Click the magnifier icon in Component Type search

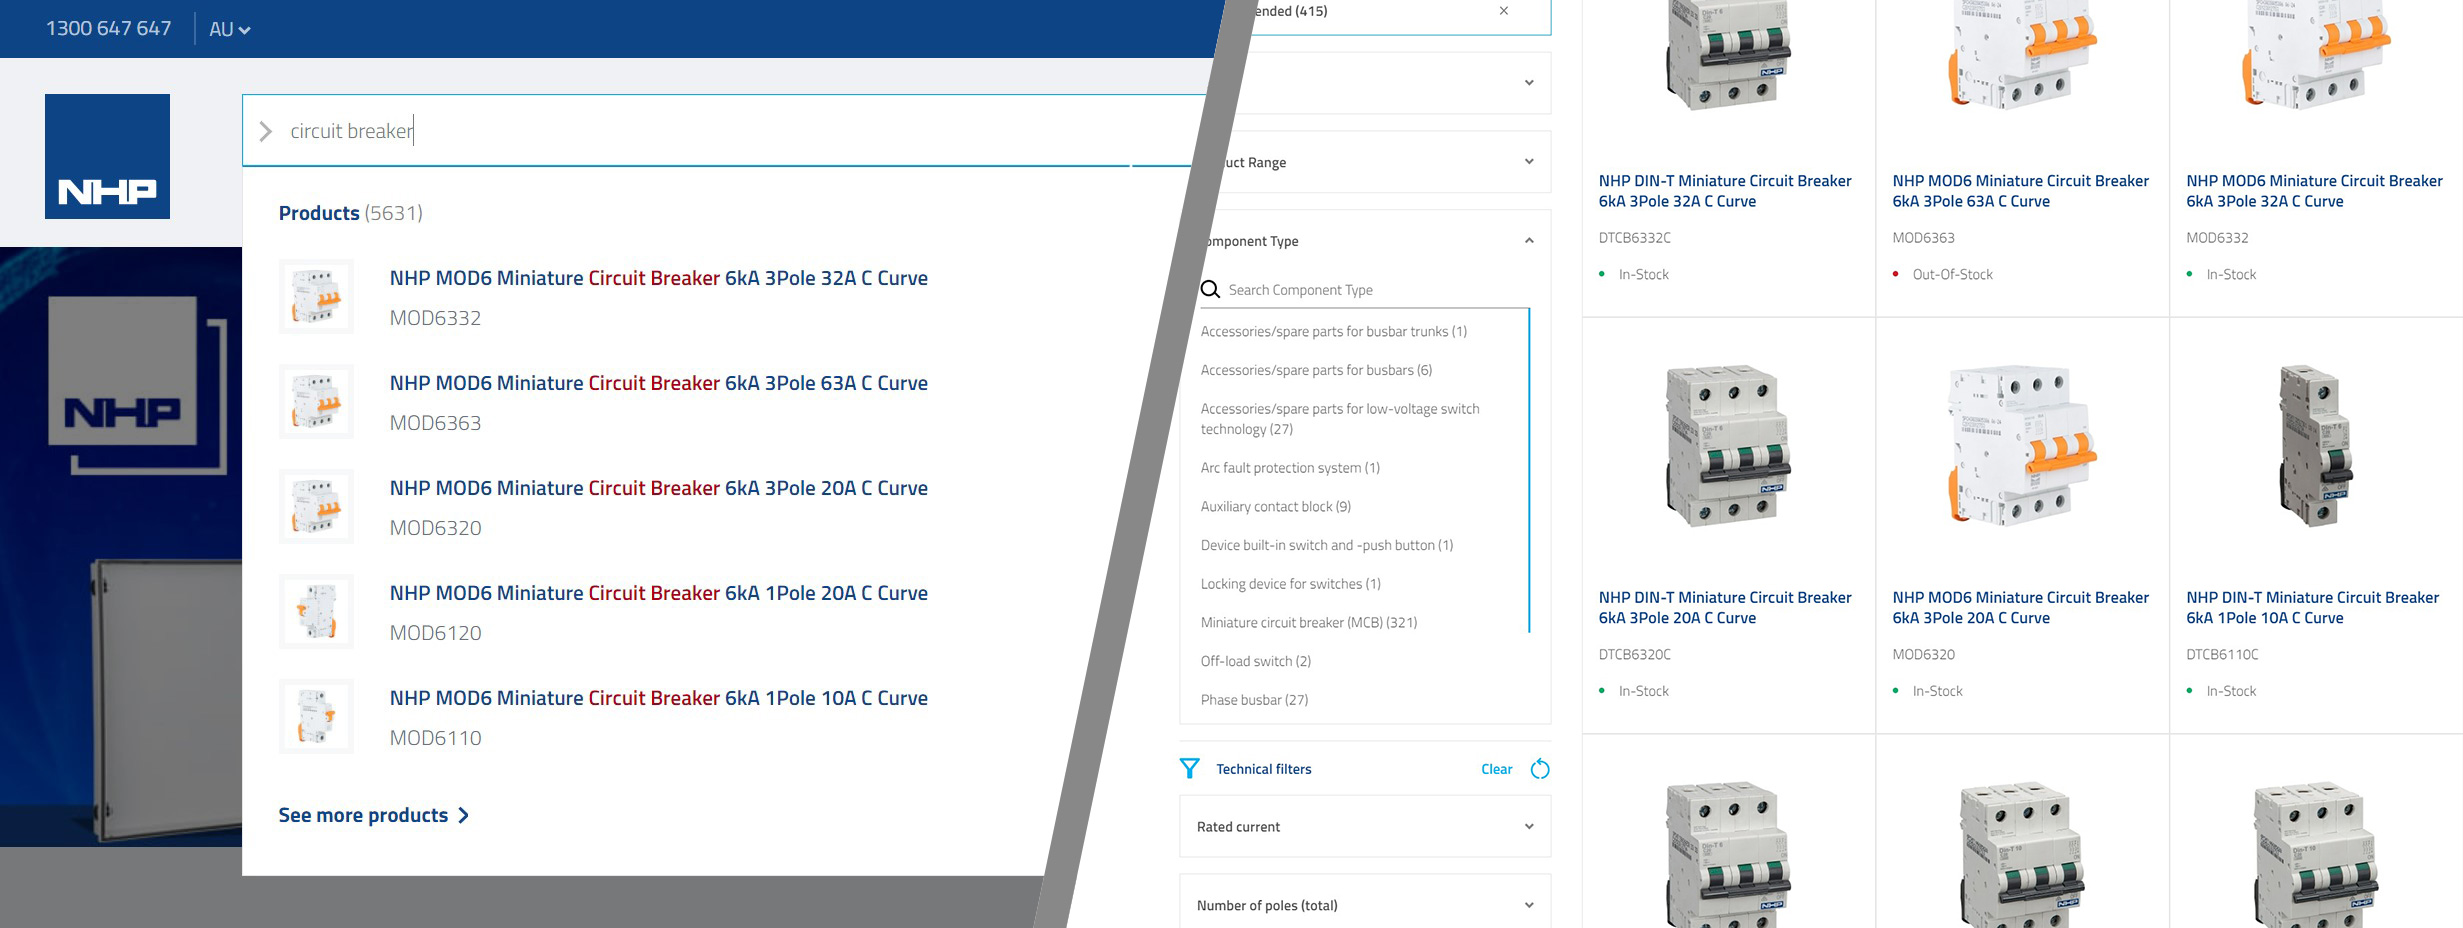pyautogui.click(x=1210, y=290)
